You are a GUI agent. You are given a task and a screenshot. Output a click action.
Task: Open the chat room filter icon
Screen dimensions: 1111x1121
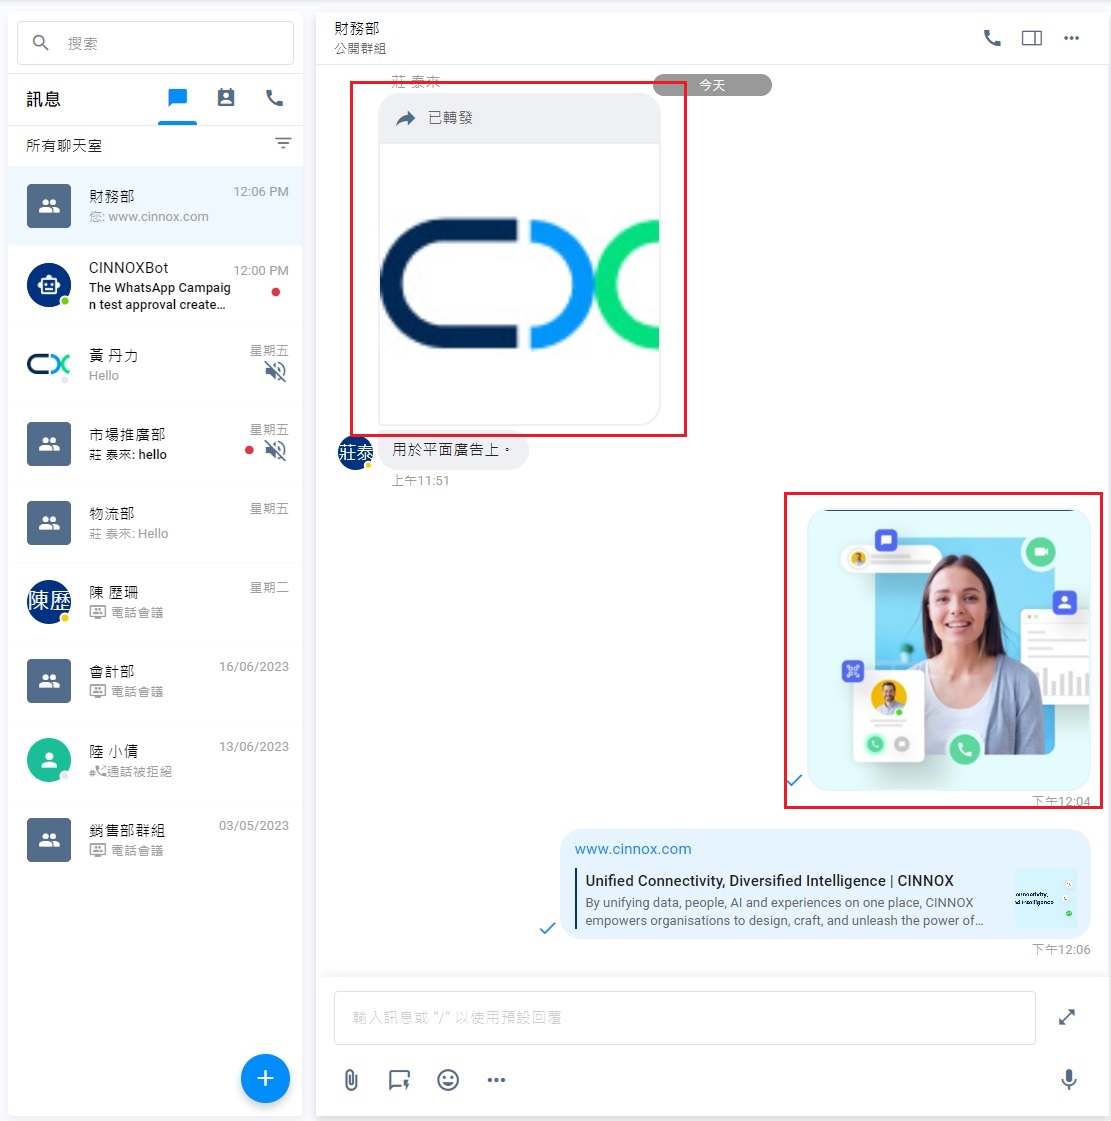283,144
